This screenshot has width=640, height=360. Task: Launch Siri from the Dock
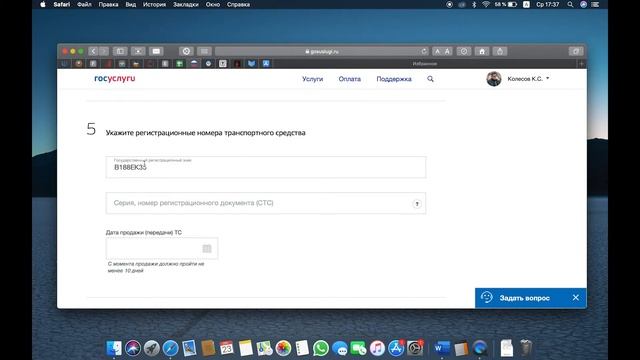[x=133, y=348]
